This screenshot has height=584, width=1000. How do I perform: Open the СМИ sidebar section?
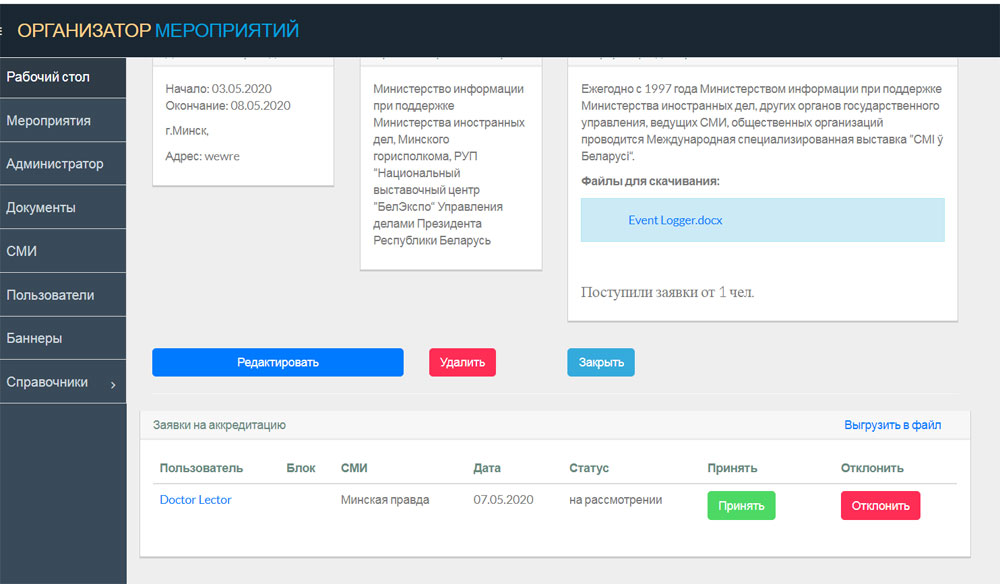62,251
